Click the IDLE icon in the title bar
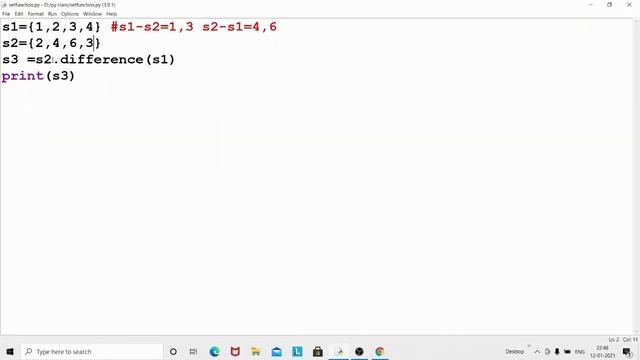640x360 pixels. pyautogui.click(x=4, y=5)
